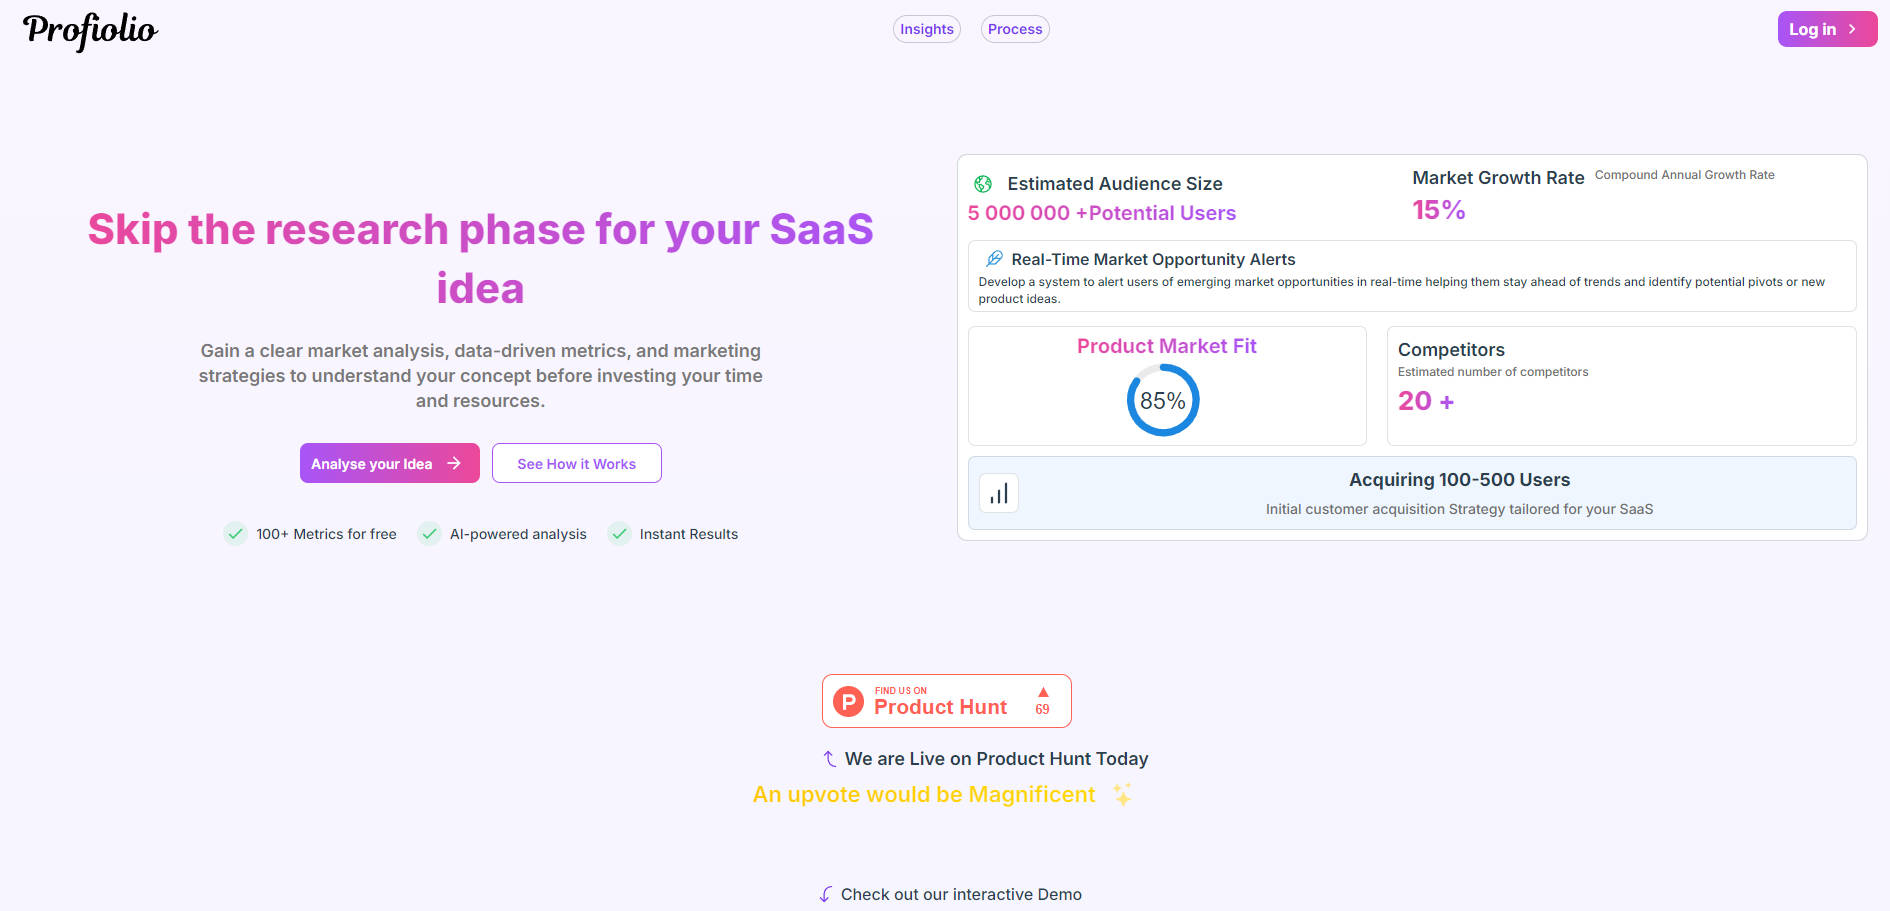The height and width of the screenshot is (911, 1890).
Task: Open the Insights nav item
Action: [x=926, y=29]
